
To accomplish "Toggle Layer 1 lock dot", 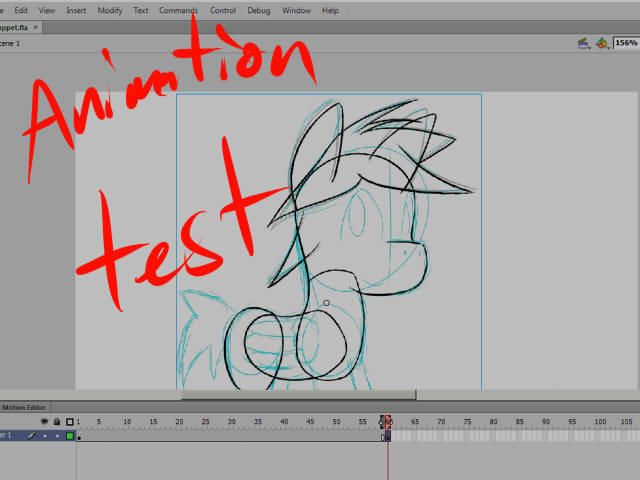I will tap(57, 436).
